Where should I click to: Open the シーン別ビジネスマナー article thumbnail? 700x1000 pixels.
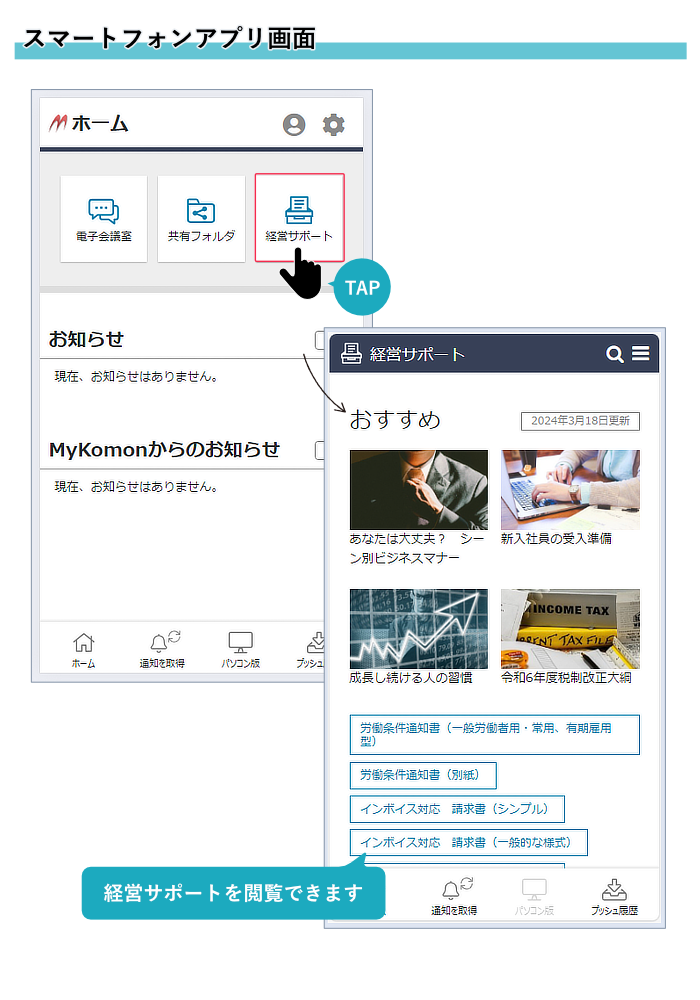coord(418,489)
